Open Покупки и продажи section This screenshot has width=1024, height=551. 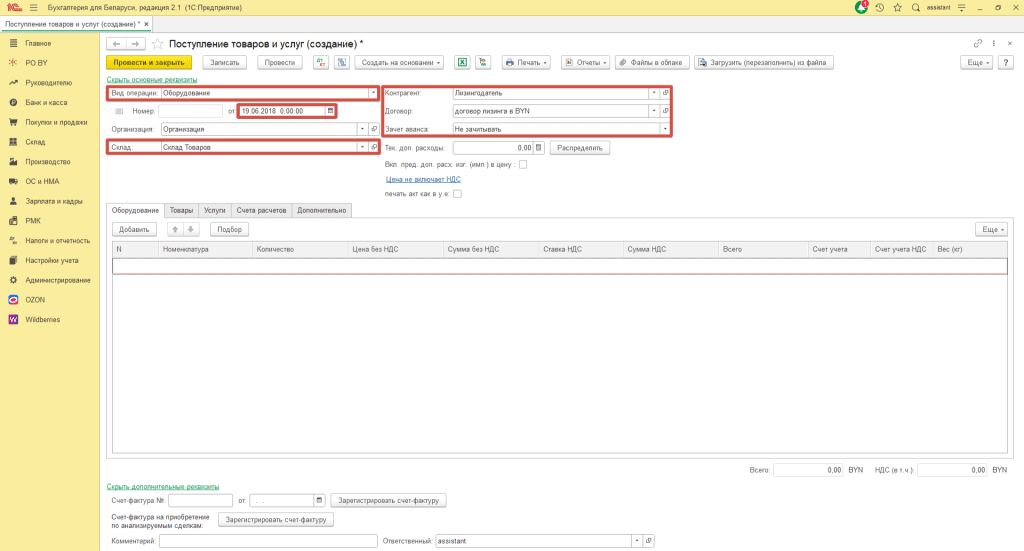(56, 122)
